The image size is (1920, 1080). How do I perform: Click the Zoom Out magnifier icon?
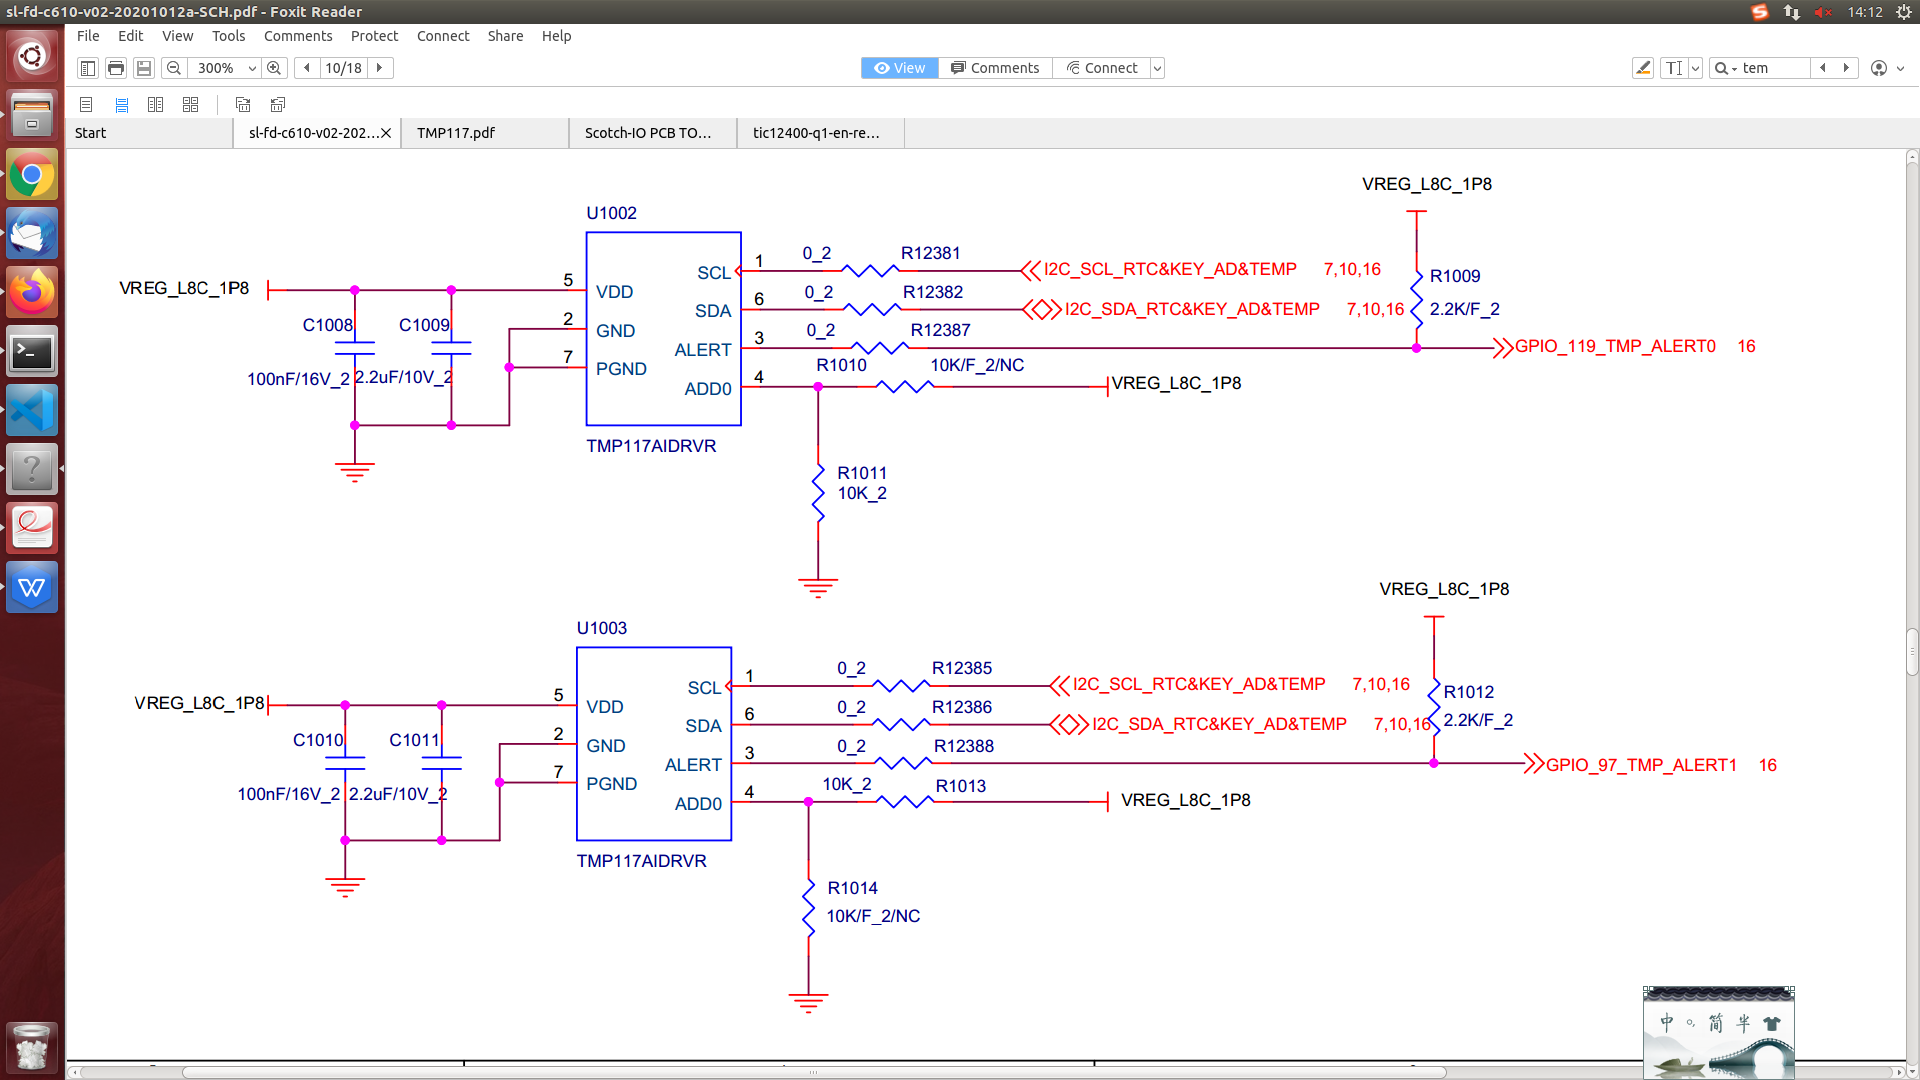(x=174, y=68)
